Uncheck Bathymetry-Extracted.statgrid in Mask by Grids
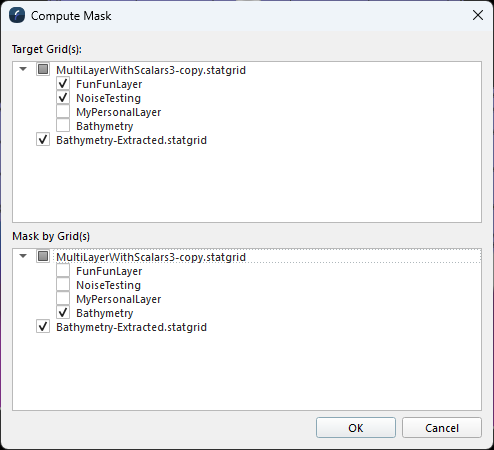 (43, 327)
